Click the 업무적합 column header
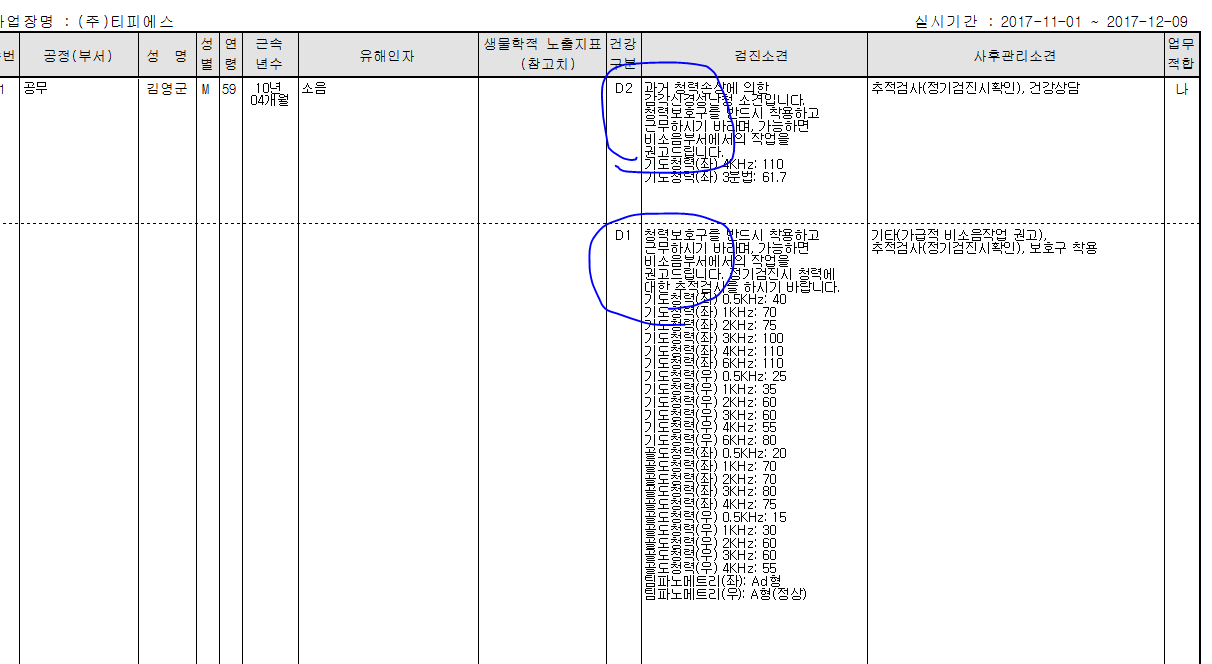 [1181, 55]
